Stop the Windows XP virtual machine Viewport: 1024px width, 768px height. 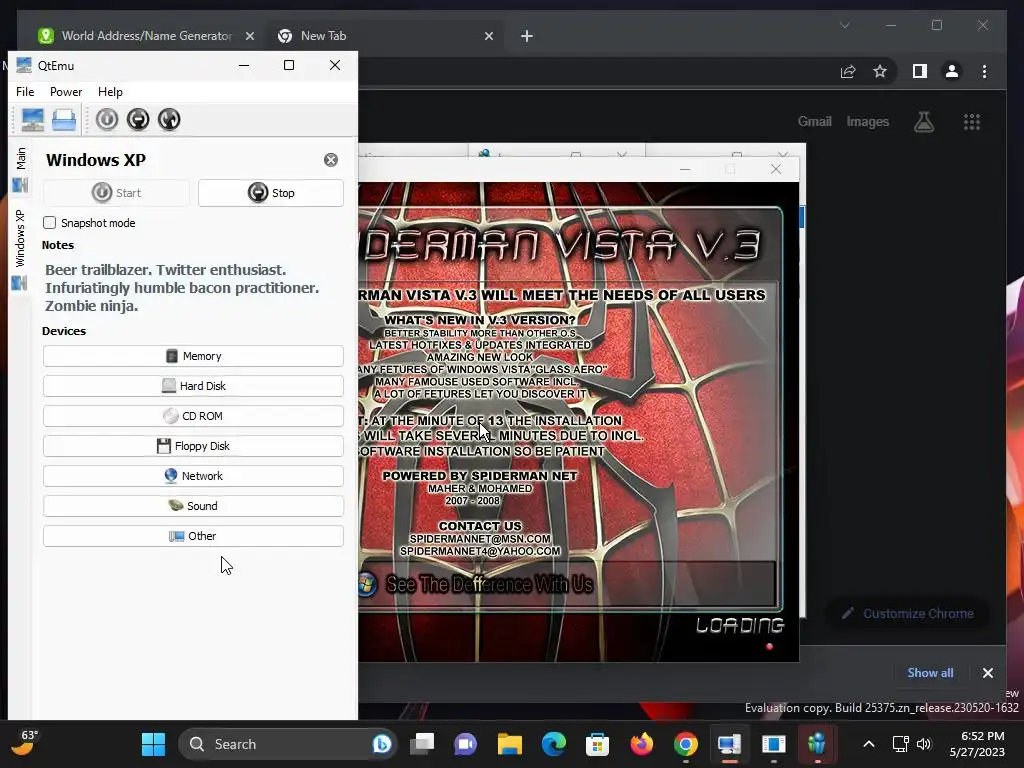pyautogui.click(x=271, y=193)
